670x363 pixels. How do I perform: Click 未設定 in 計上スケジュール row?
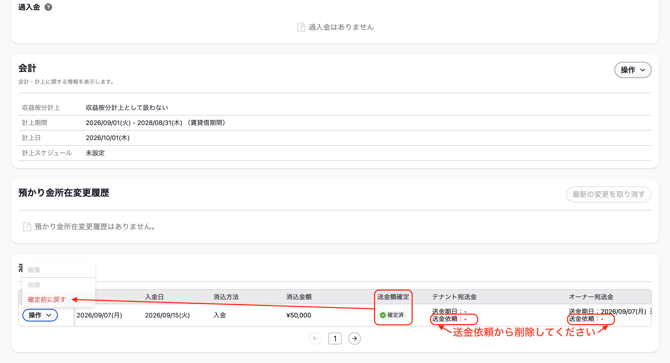coord(95,153)
